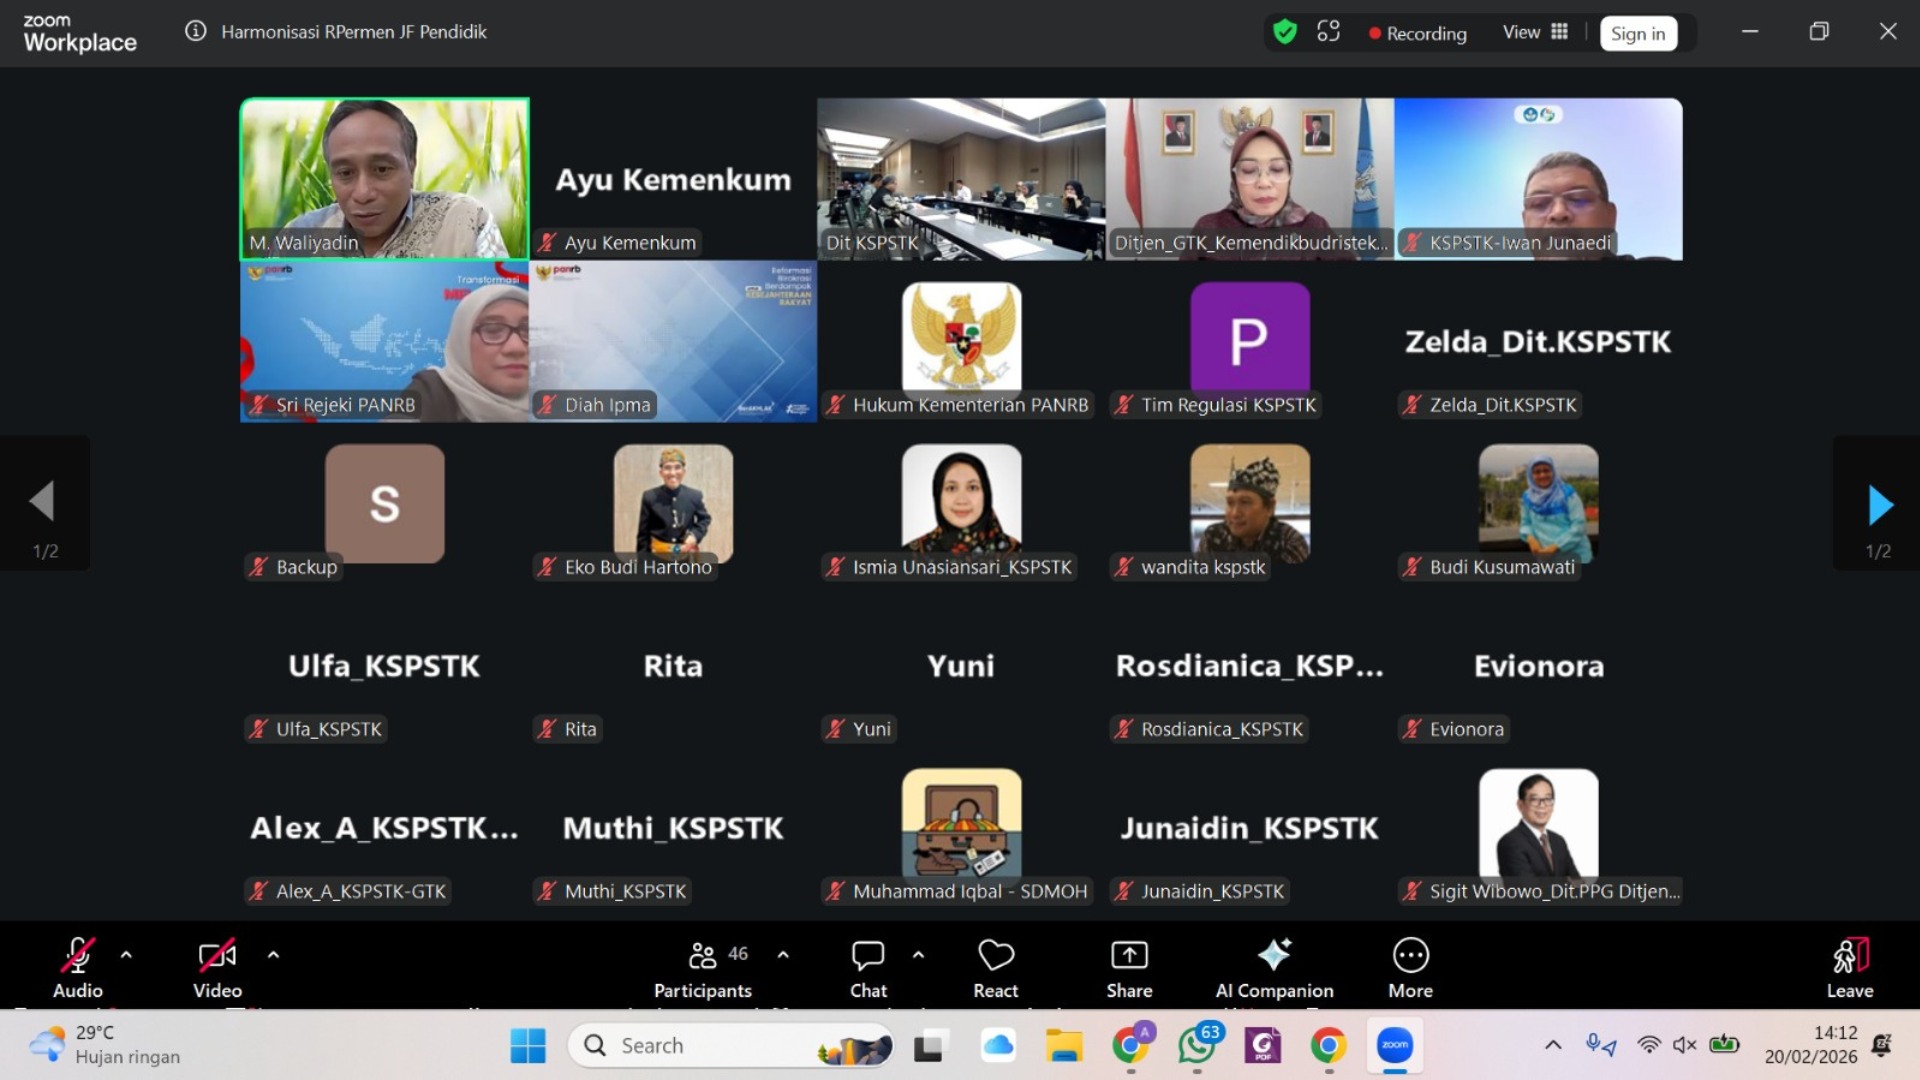Turn on the Video camera

click(217, 957)
